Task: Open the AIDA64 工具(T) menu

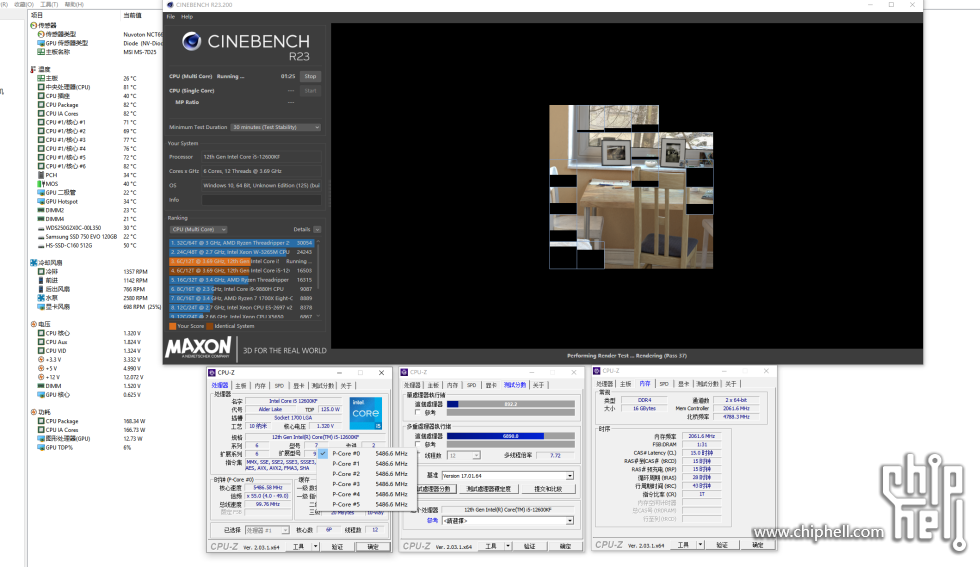Action: click(x=49, y=4)
